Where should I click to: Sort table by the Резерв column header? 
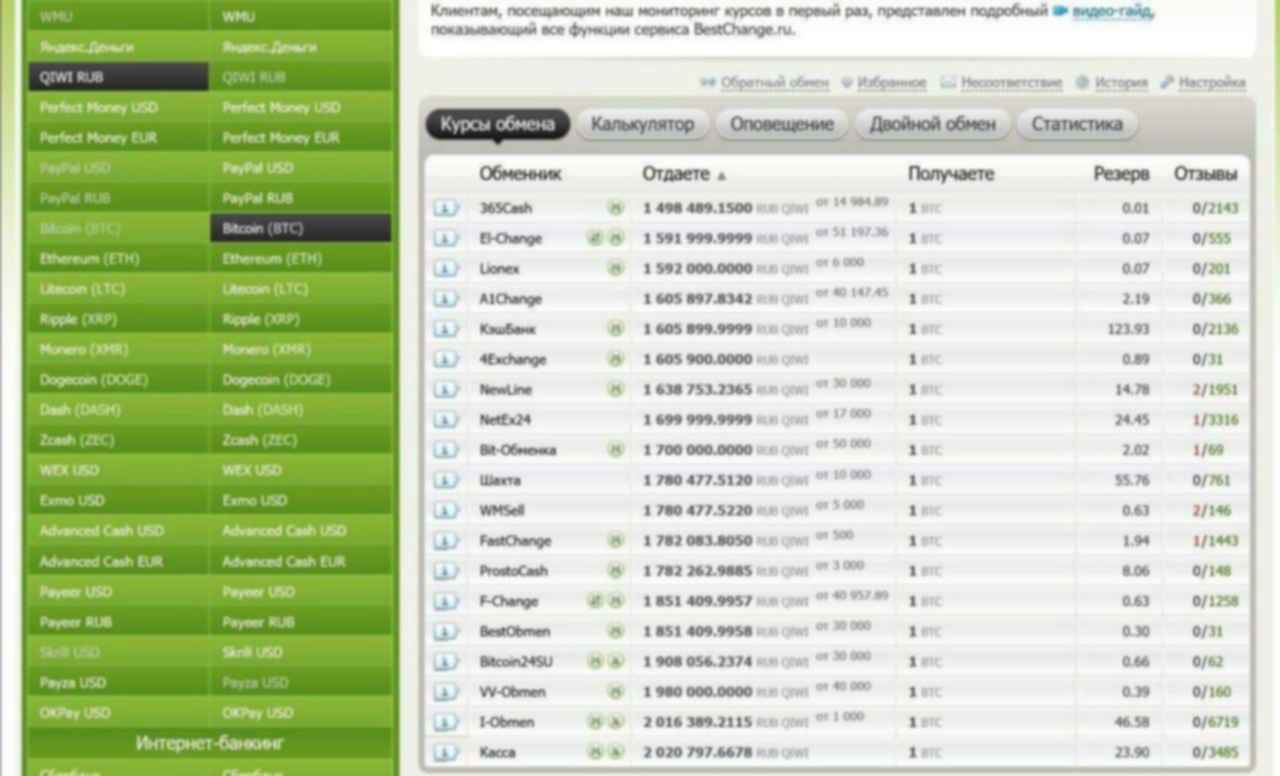1120,174
